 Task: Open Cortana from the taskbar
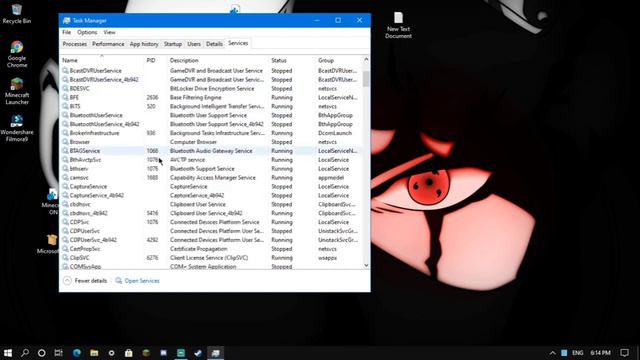coord(42,353)
